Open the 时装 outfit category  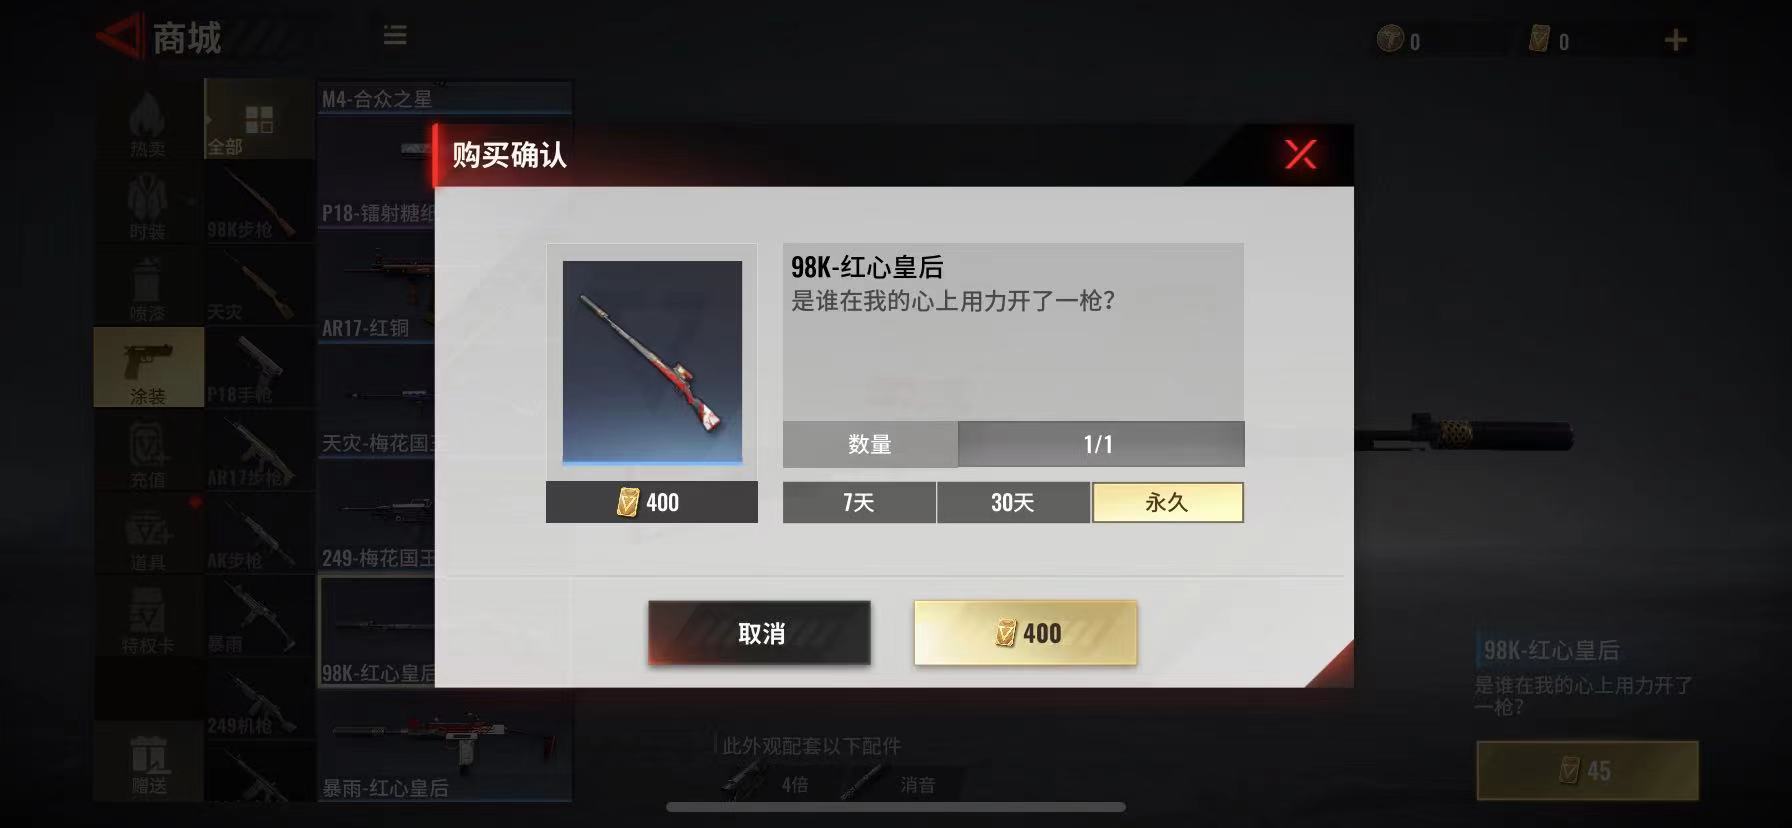pyautogui.click(x=148, y=205)
